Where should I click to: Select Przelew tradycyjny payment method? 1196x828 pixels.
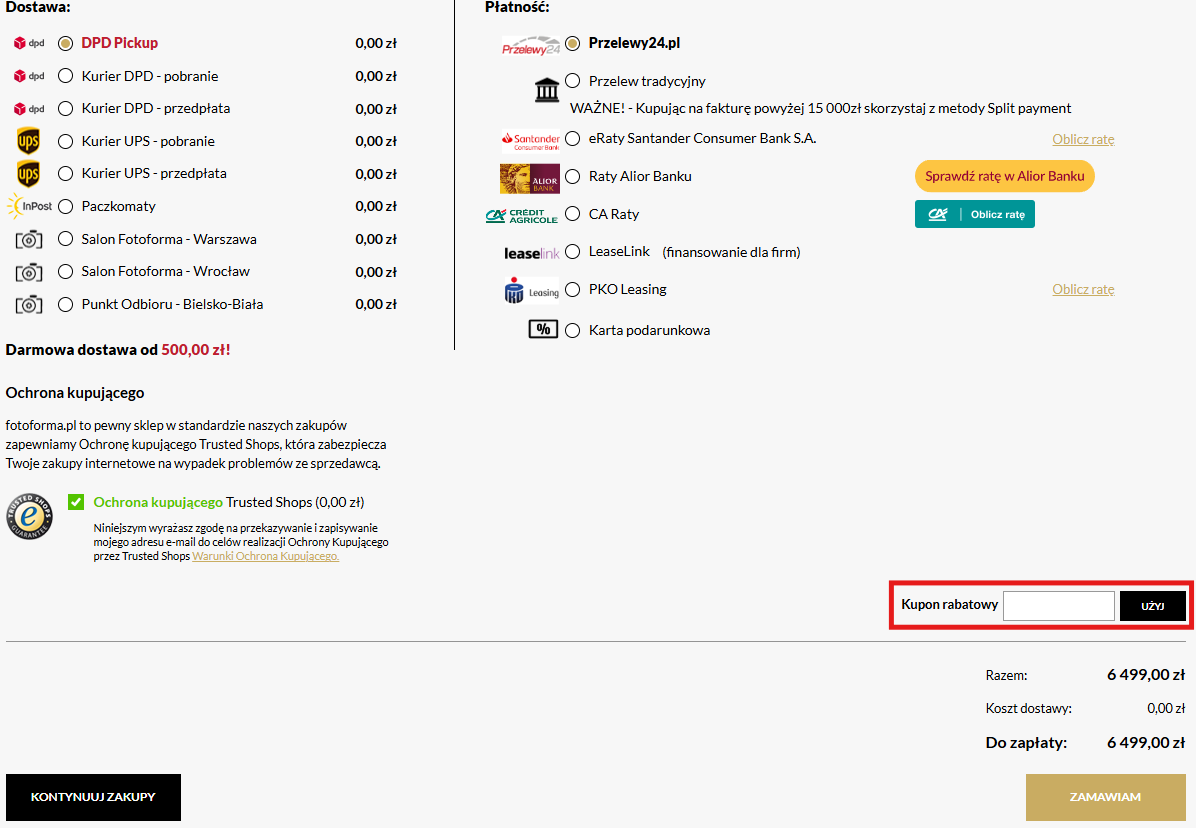tap(573, 81)
